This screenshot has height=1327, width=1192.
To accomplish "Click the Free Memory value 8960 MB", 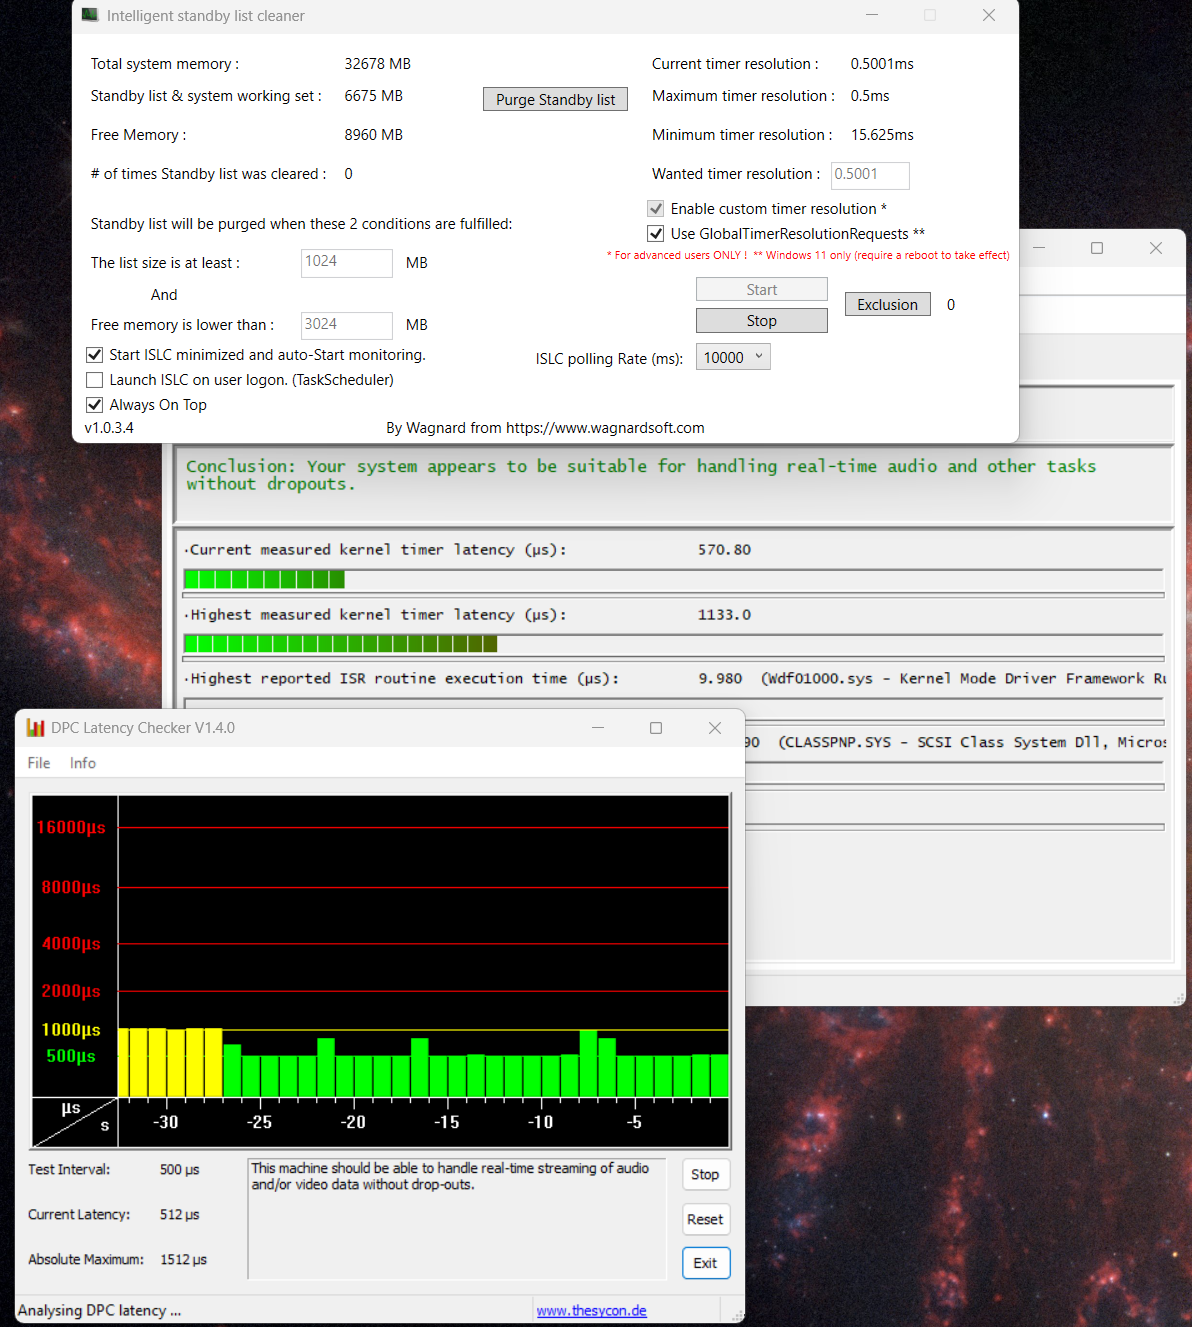I will [x=374, y=135].
